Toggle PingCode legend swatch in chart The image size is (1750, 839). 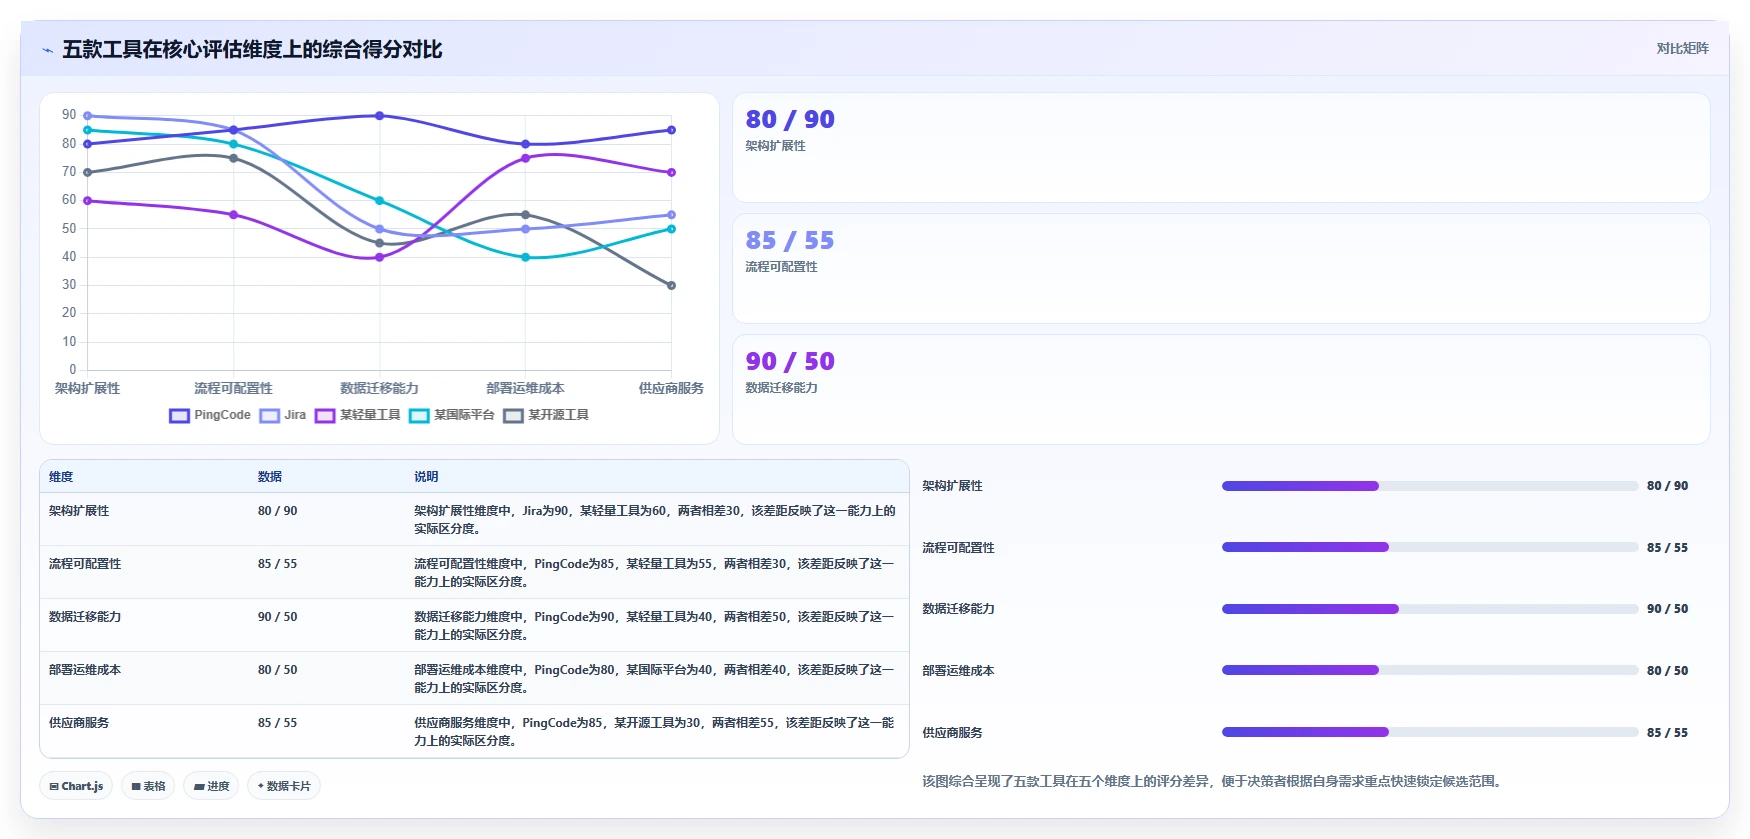tap(179, 416)
